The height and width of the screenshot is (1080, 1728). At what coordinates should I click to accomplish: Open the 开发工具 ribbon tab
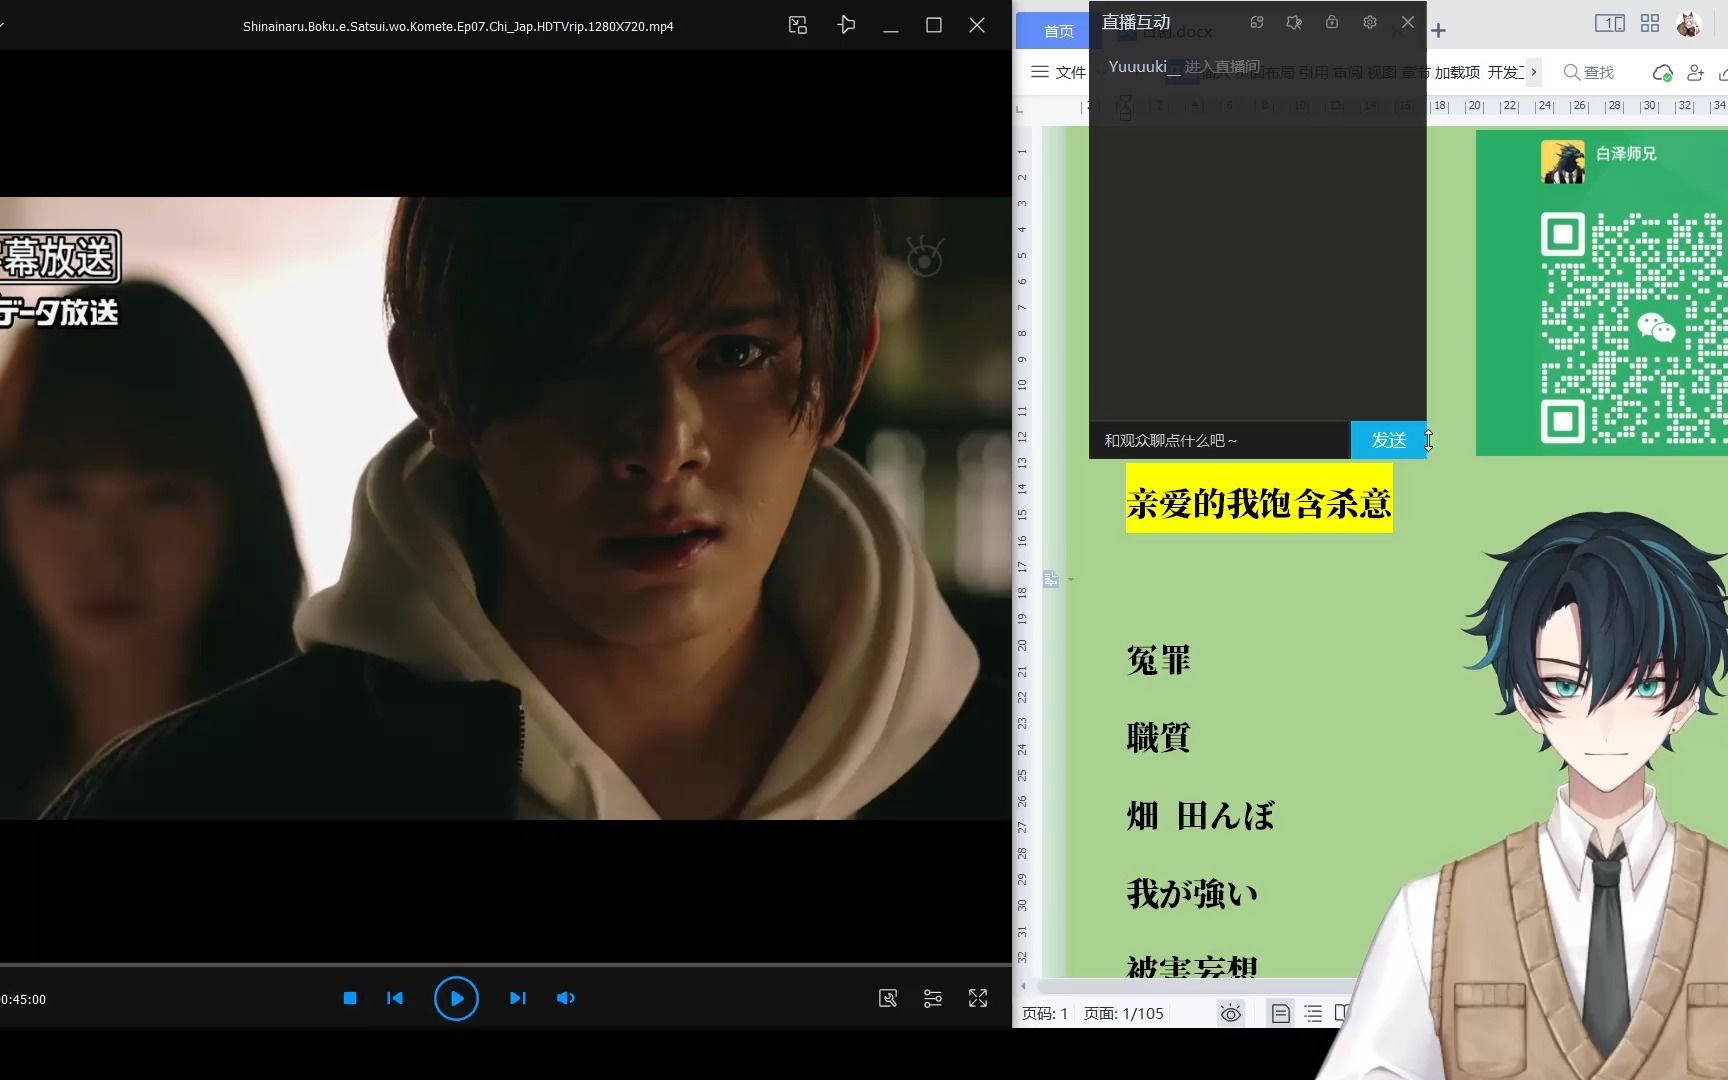pos(1505,72)
